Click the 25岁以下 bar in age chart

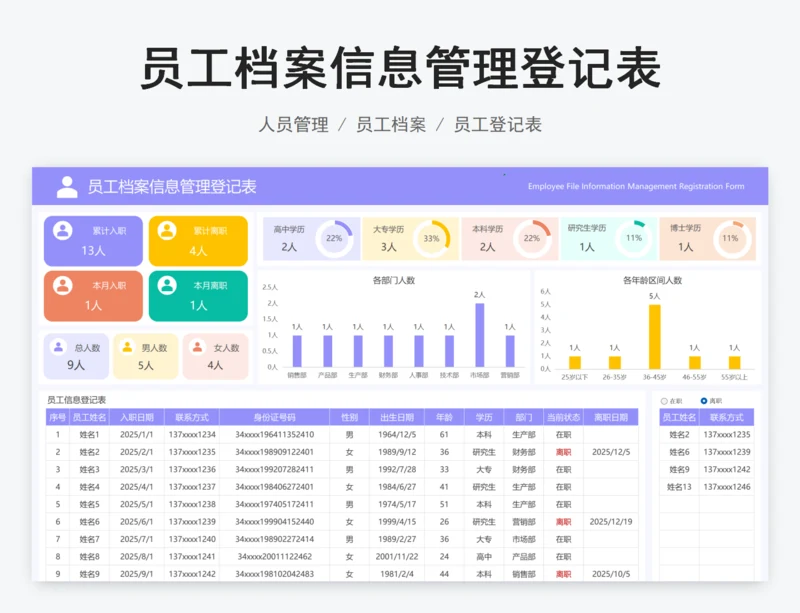tap(575, 362)
